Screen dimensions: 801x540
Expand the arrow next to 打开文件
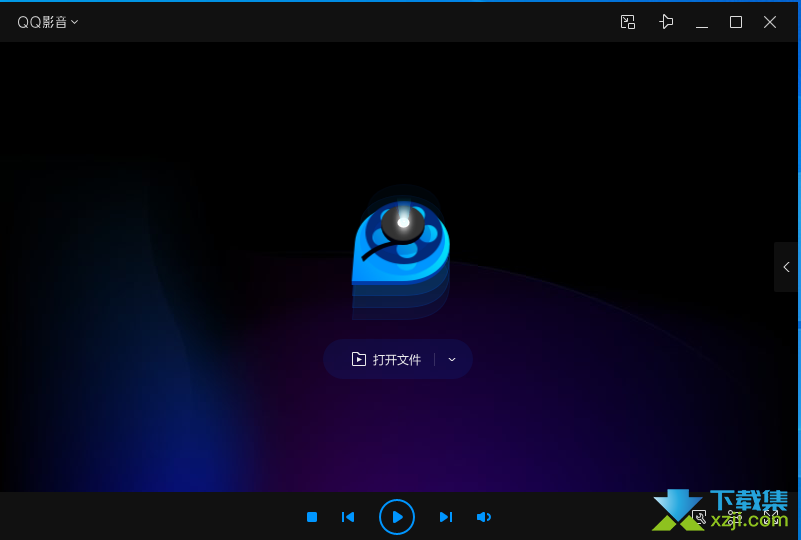[x=452, y=359]
